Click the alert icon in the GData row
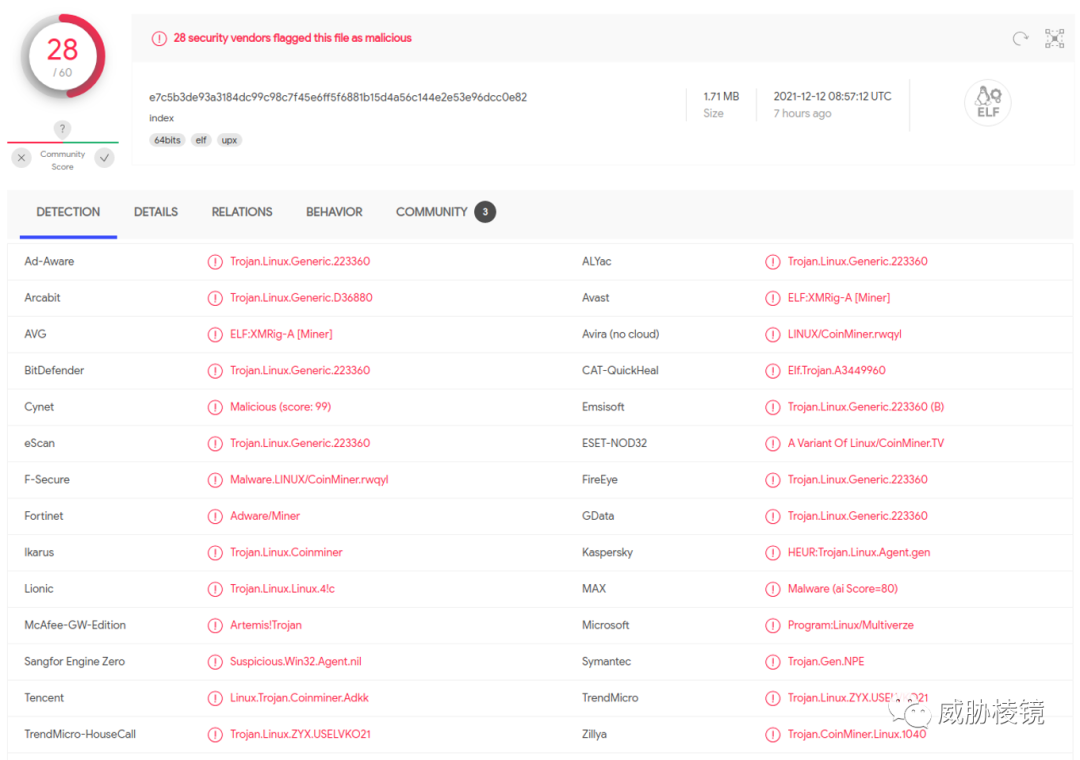Screen dimensions: 1080x760 (773, 516)
